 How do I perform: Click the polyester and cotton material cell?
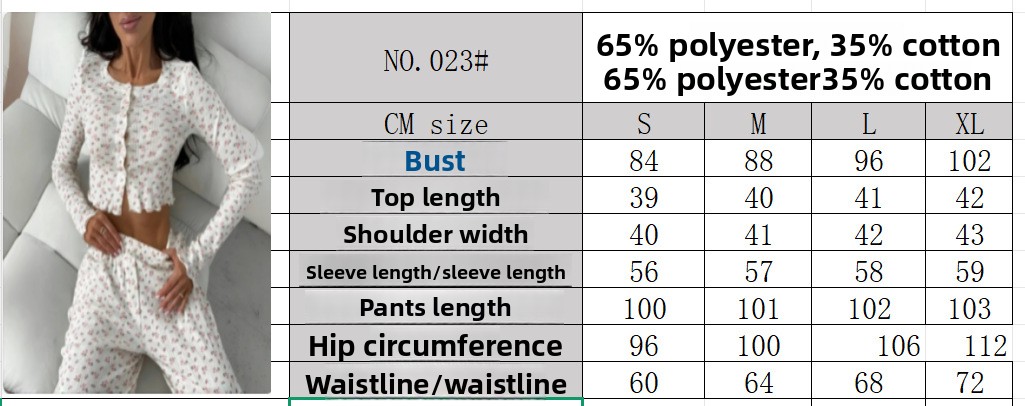click(x=797, y=62)
